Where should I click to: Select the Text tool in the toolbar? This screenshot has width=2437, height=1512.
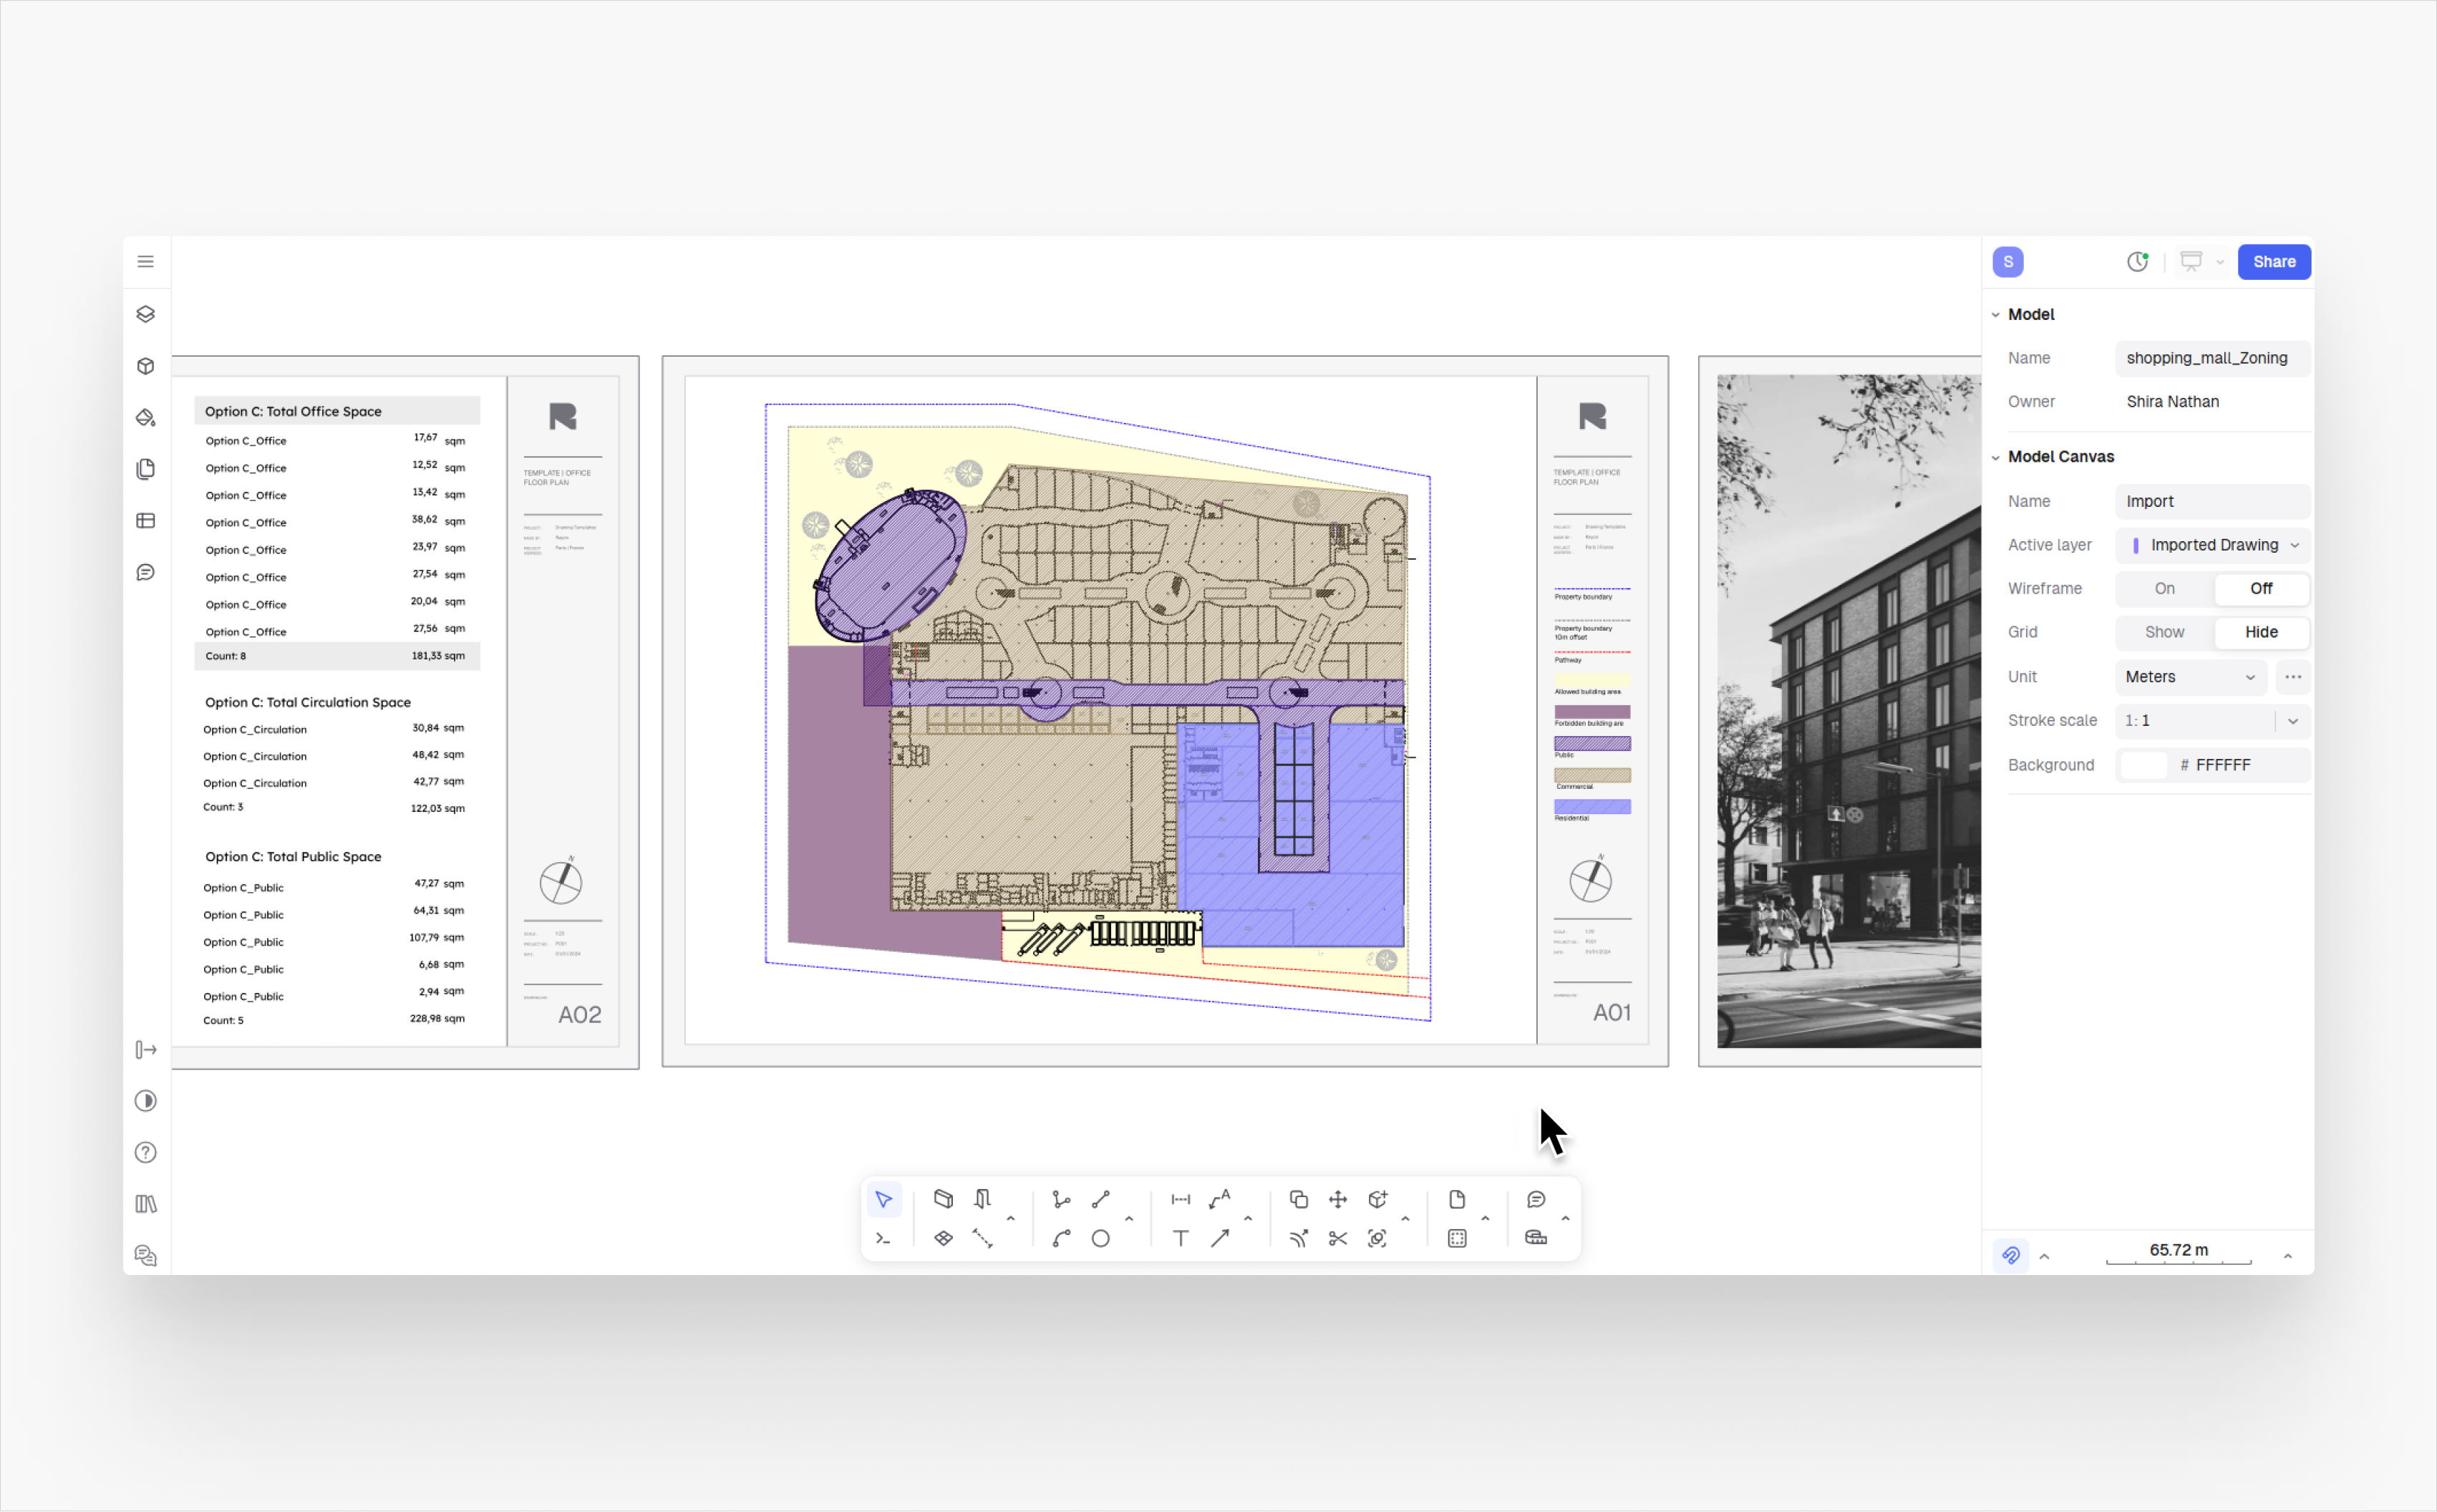point(1180,1238)
